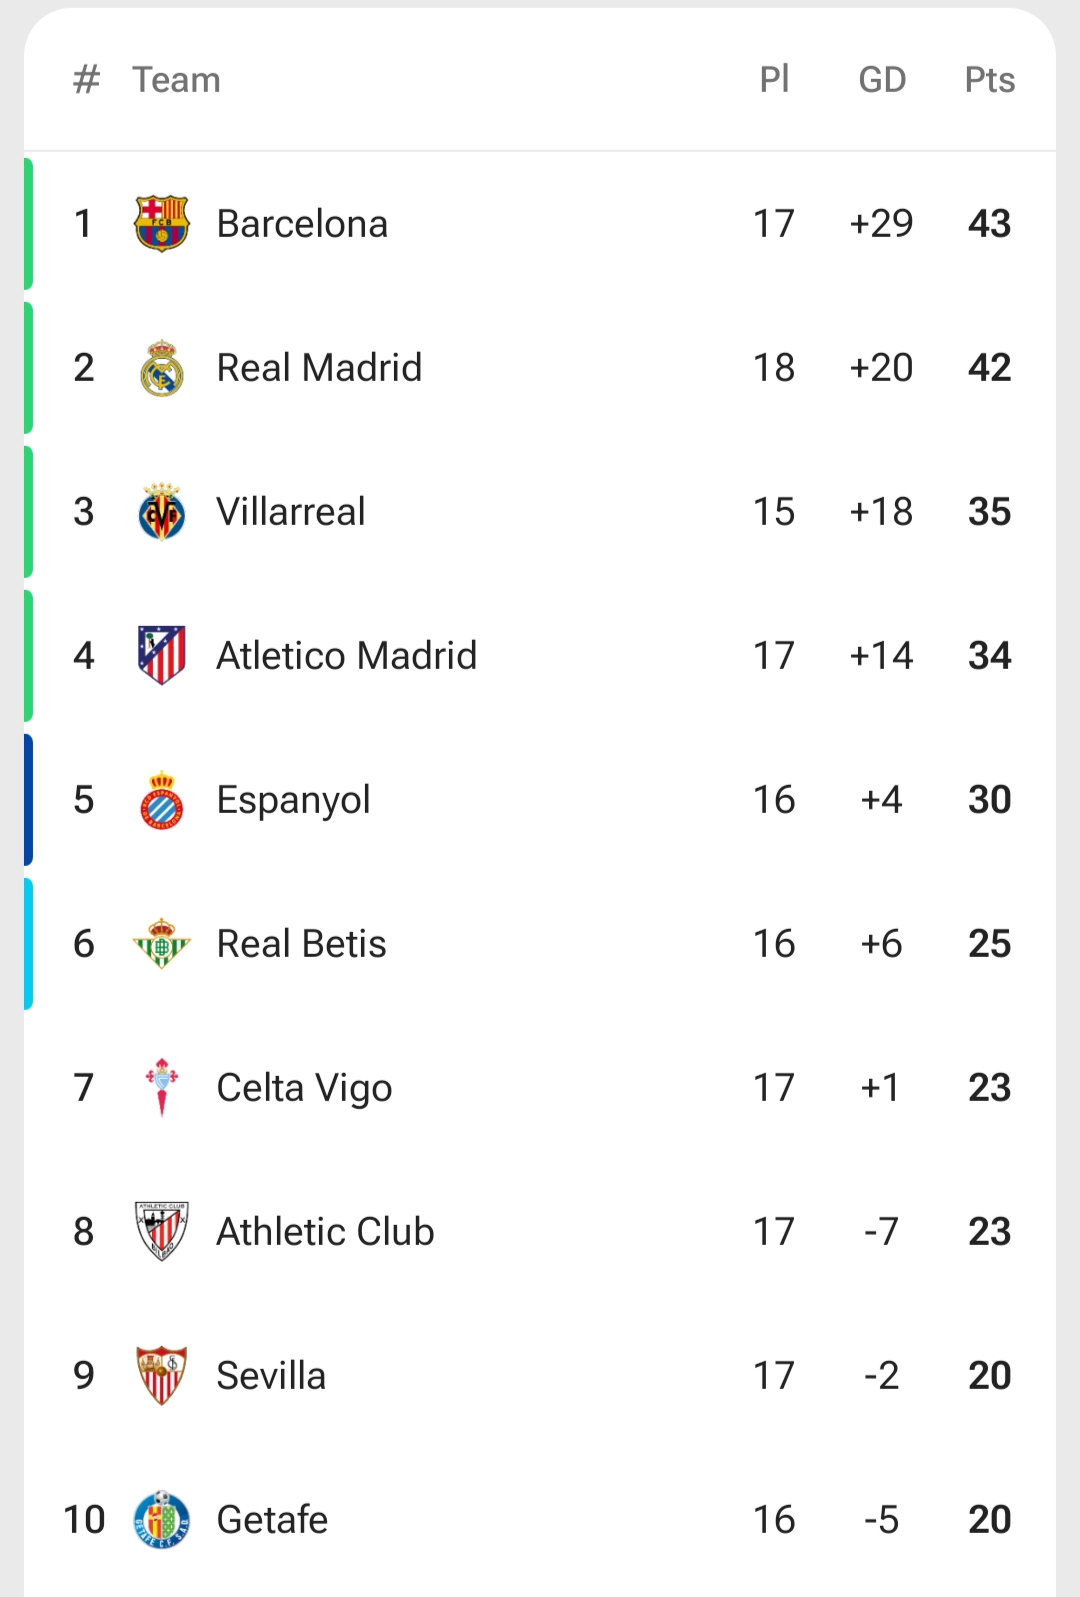
Task: Sort table by Pts column header
Action: pos(989,80)
